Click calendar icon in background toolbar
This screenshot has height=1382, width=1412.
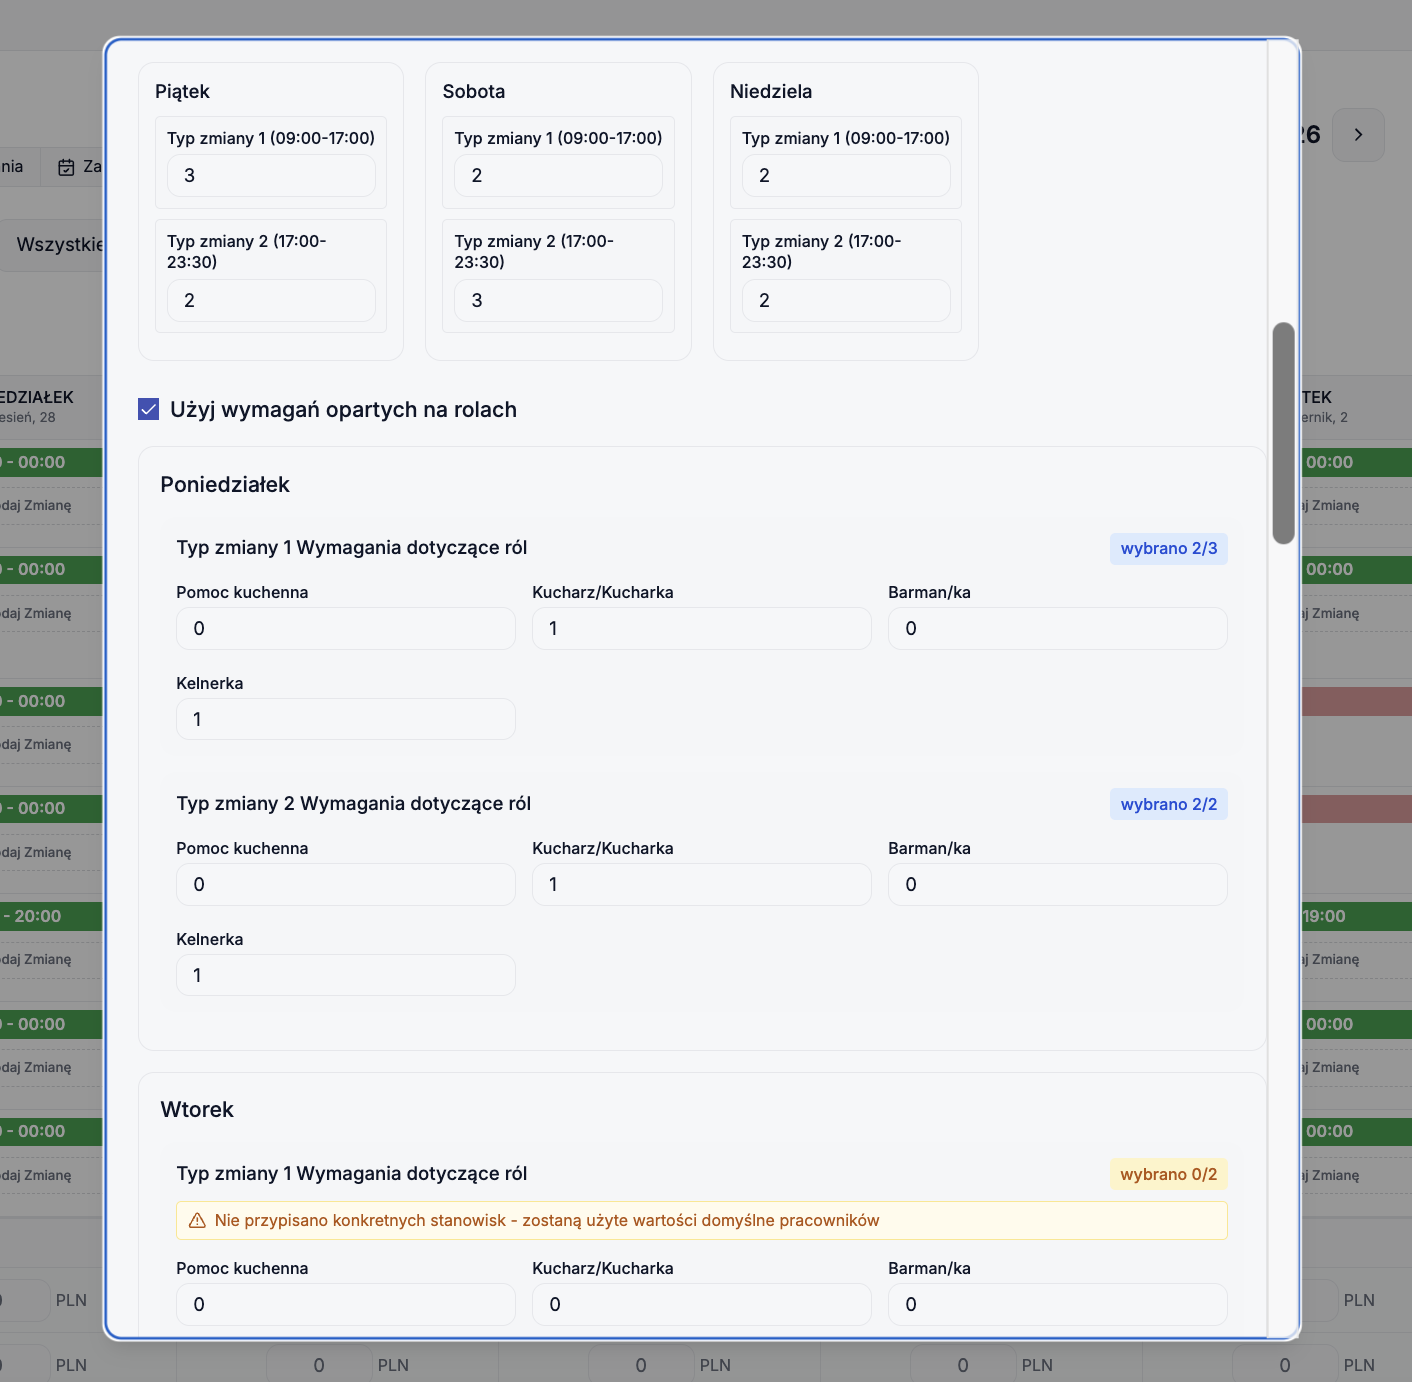pos(66,167)
